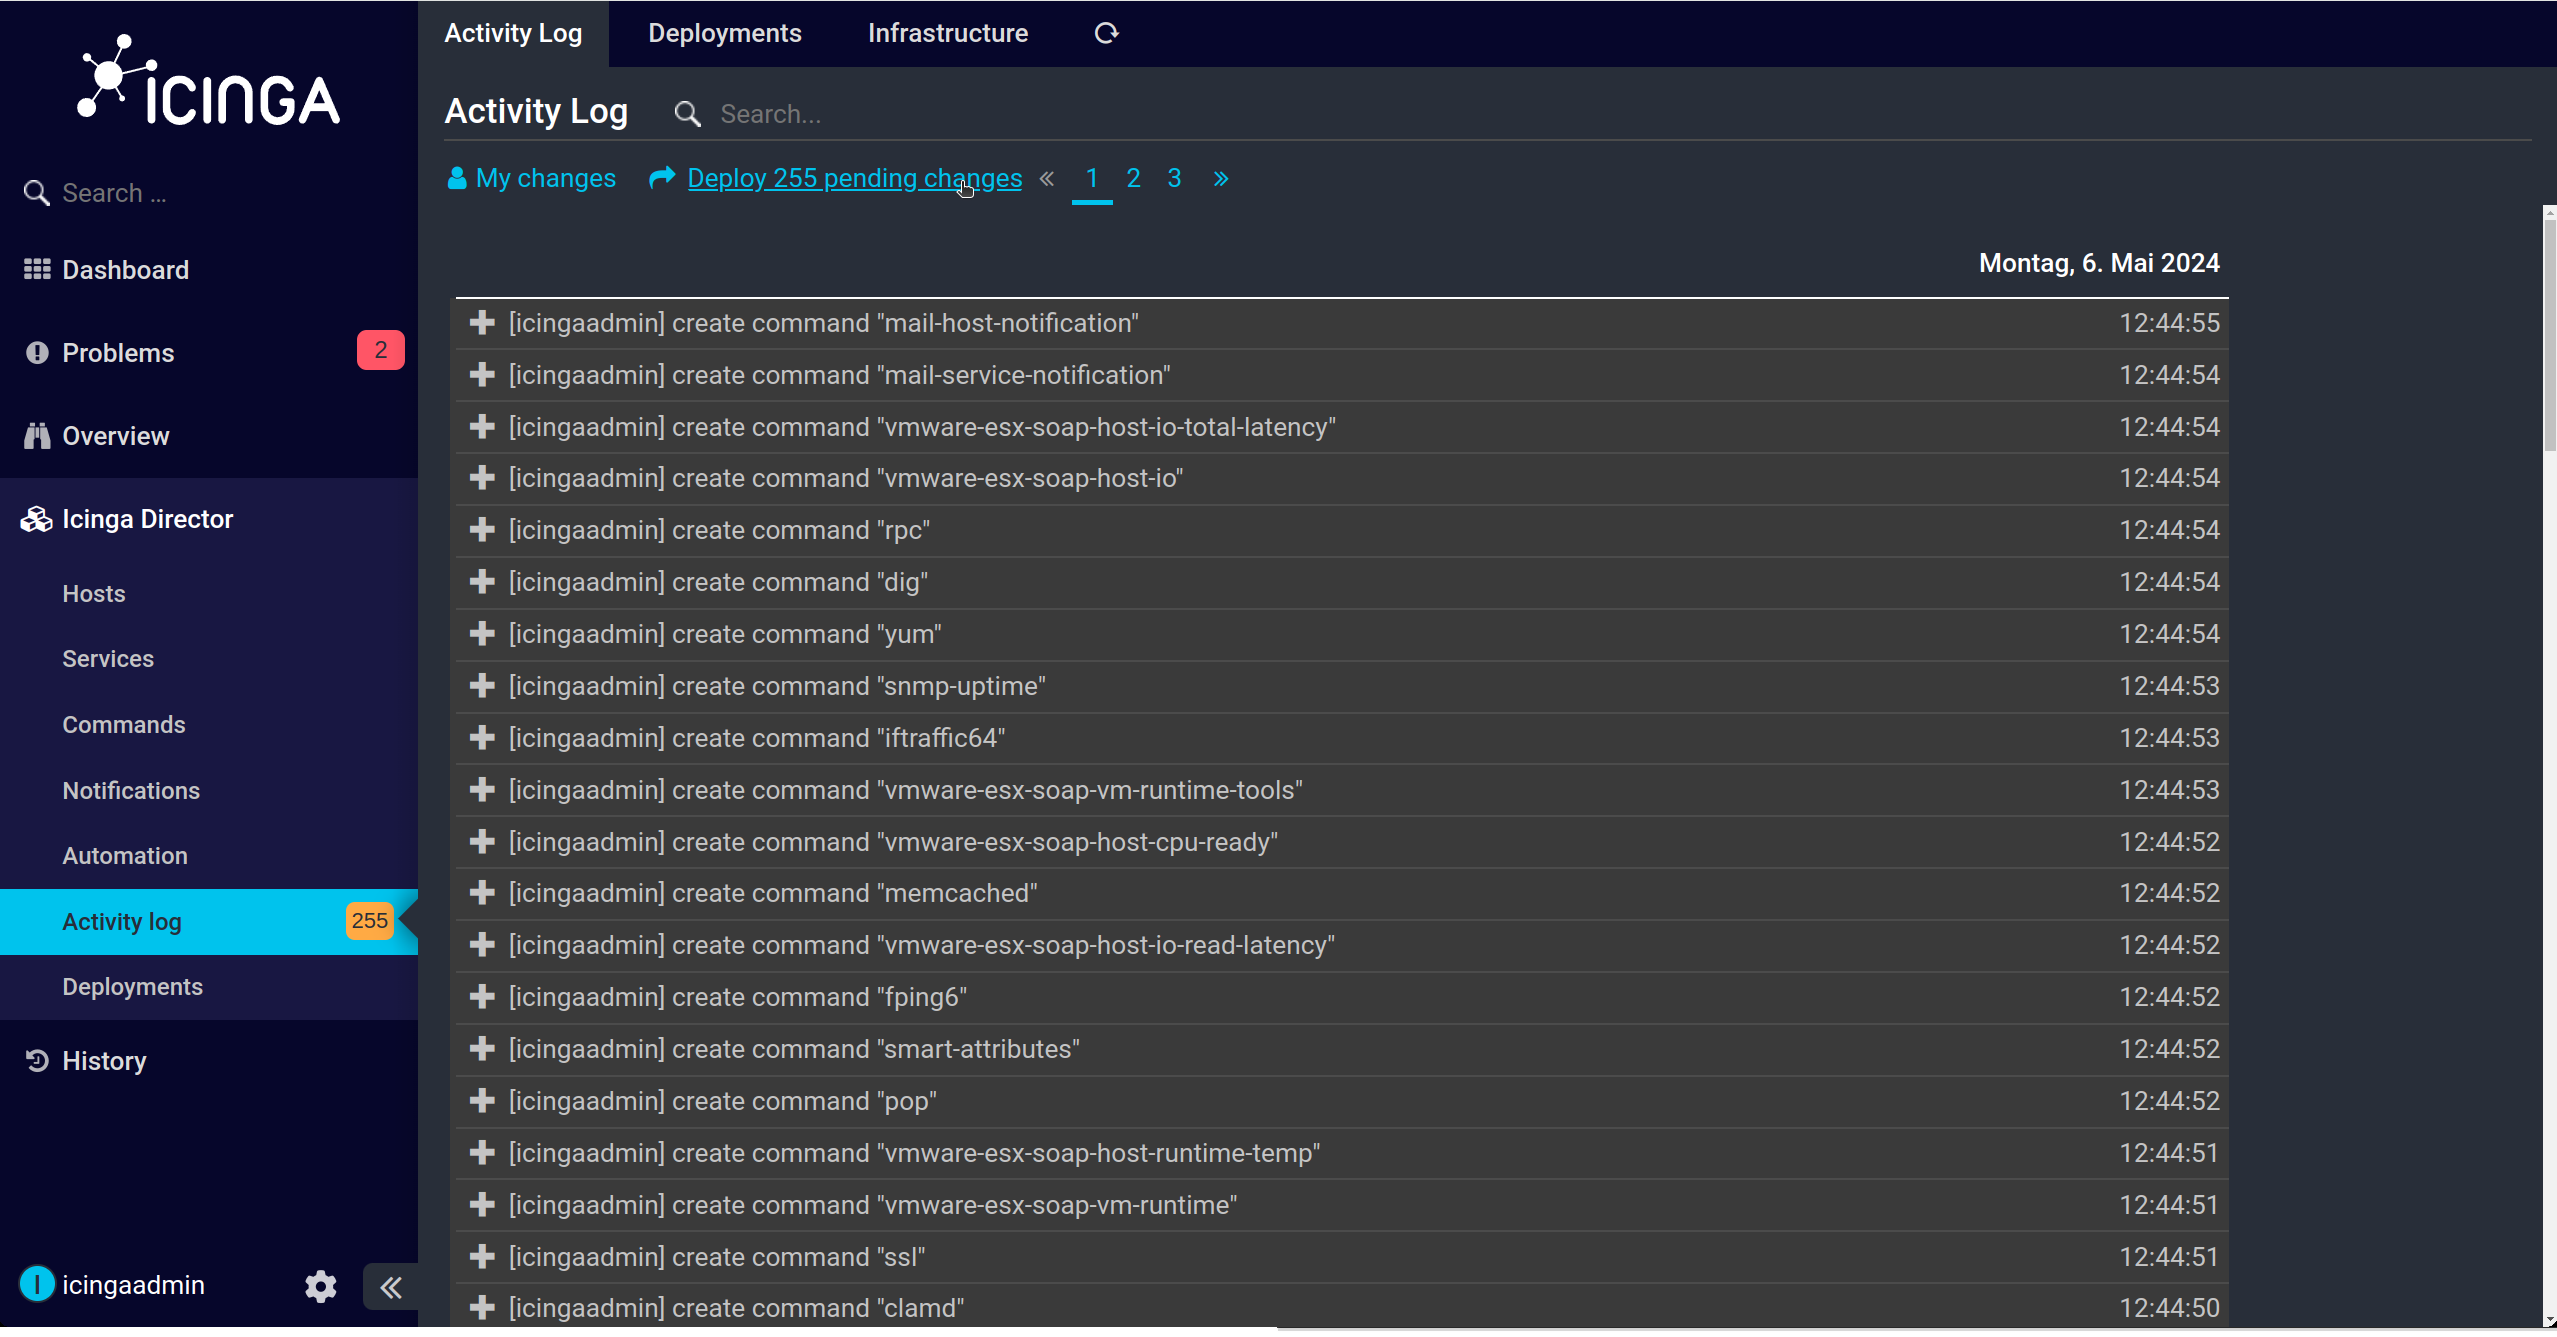Click the Icinga Director cubes icon
Screen dimensions: 2557x1337
pyautogui.click(x=37, y=519)
